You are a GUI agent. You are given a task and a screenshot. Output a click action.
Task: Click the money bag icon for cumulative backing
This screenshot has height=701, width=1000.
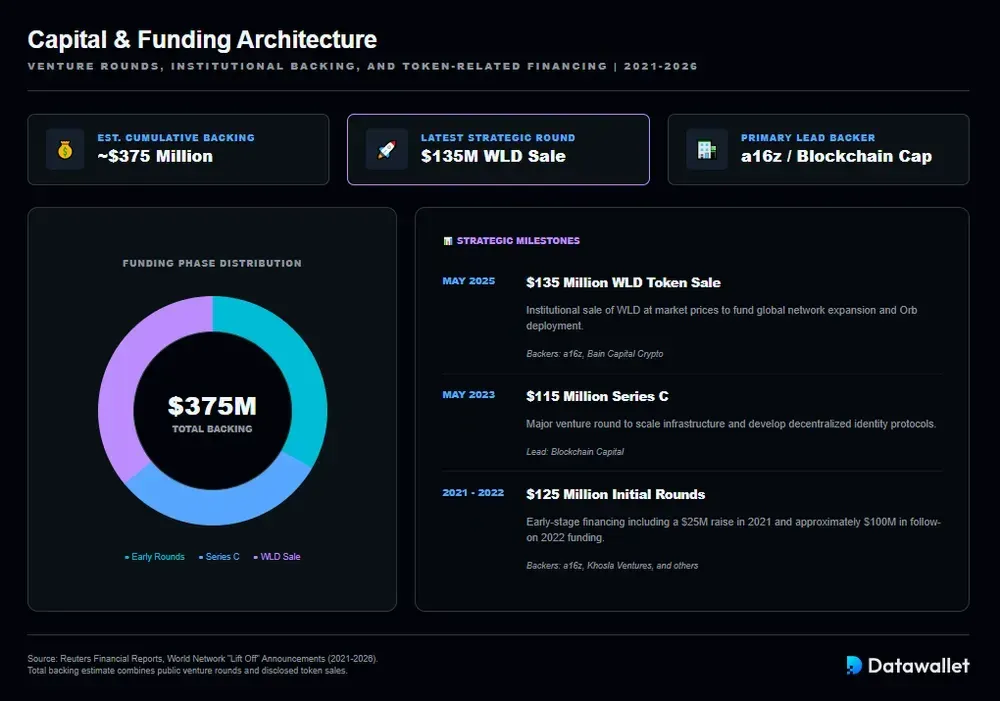pos(64,149)
